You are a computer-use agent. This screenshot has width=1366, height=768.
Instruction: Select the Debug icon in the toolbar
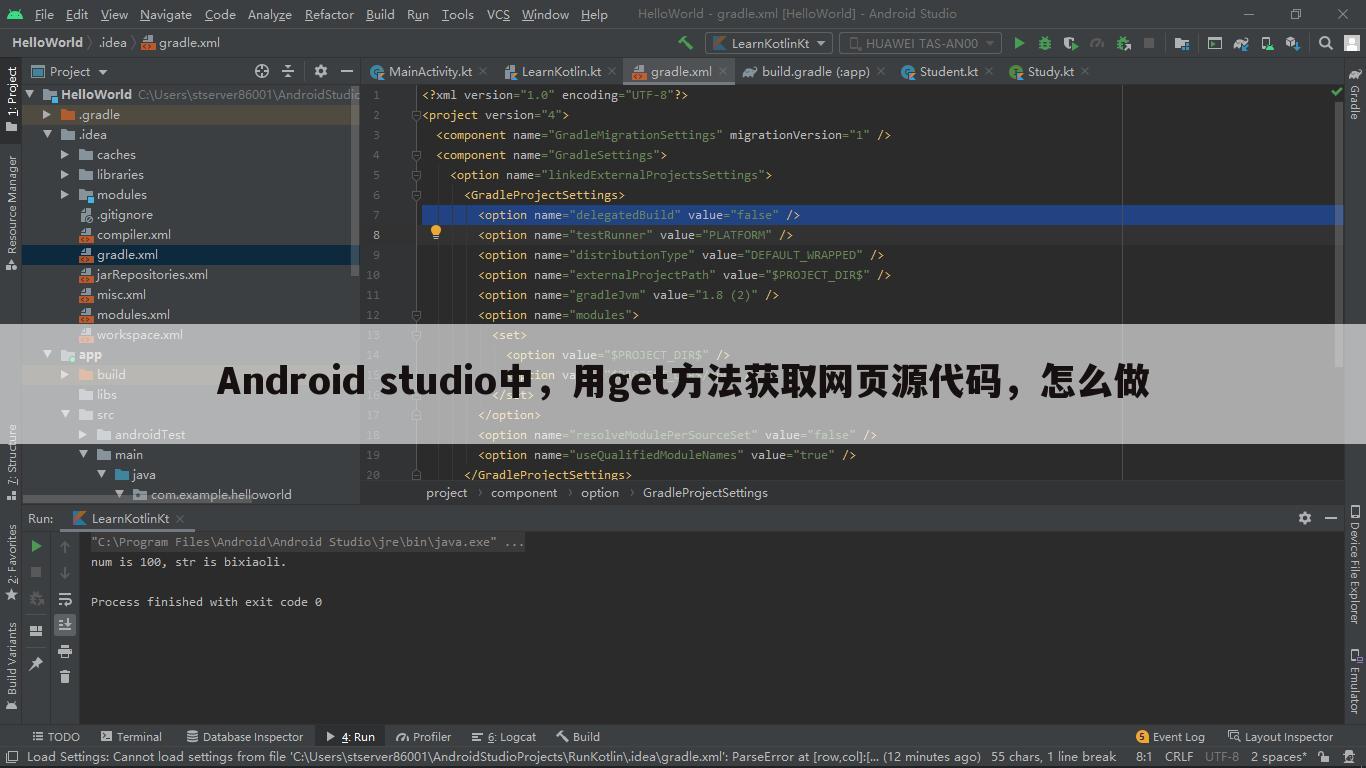1043,43
